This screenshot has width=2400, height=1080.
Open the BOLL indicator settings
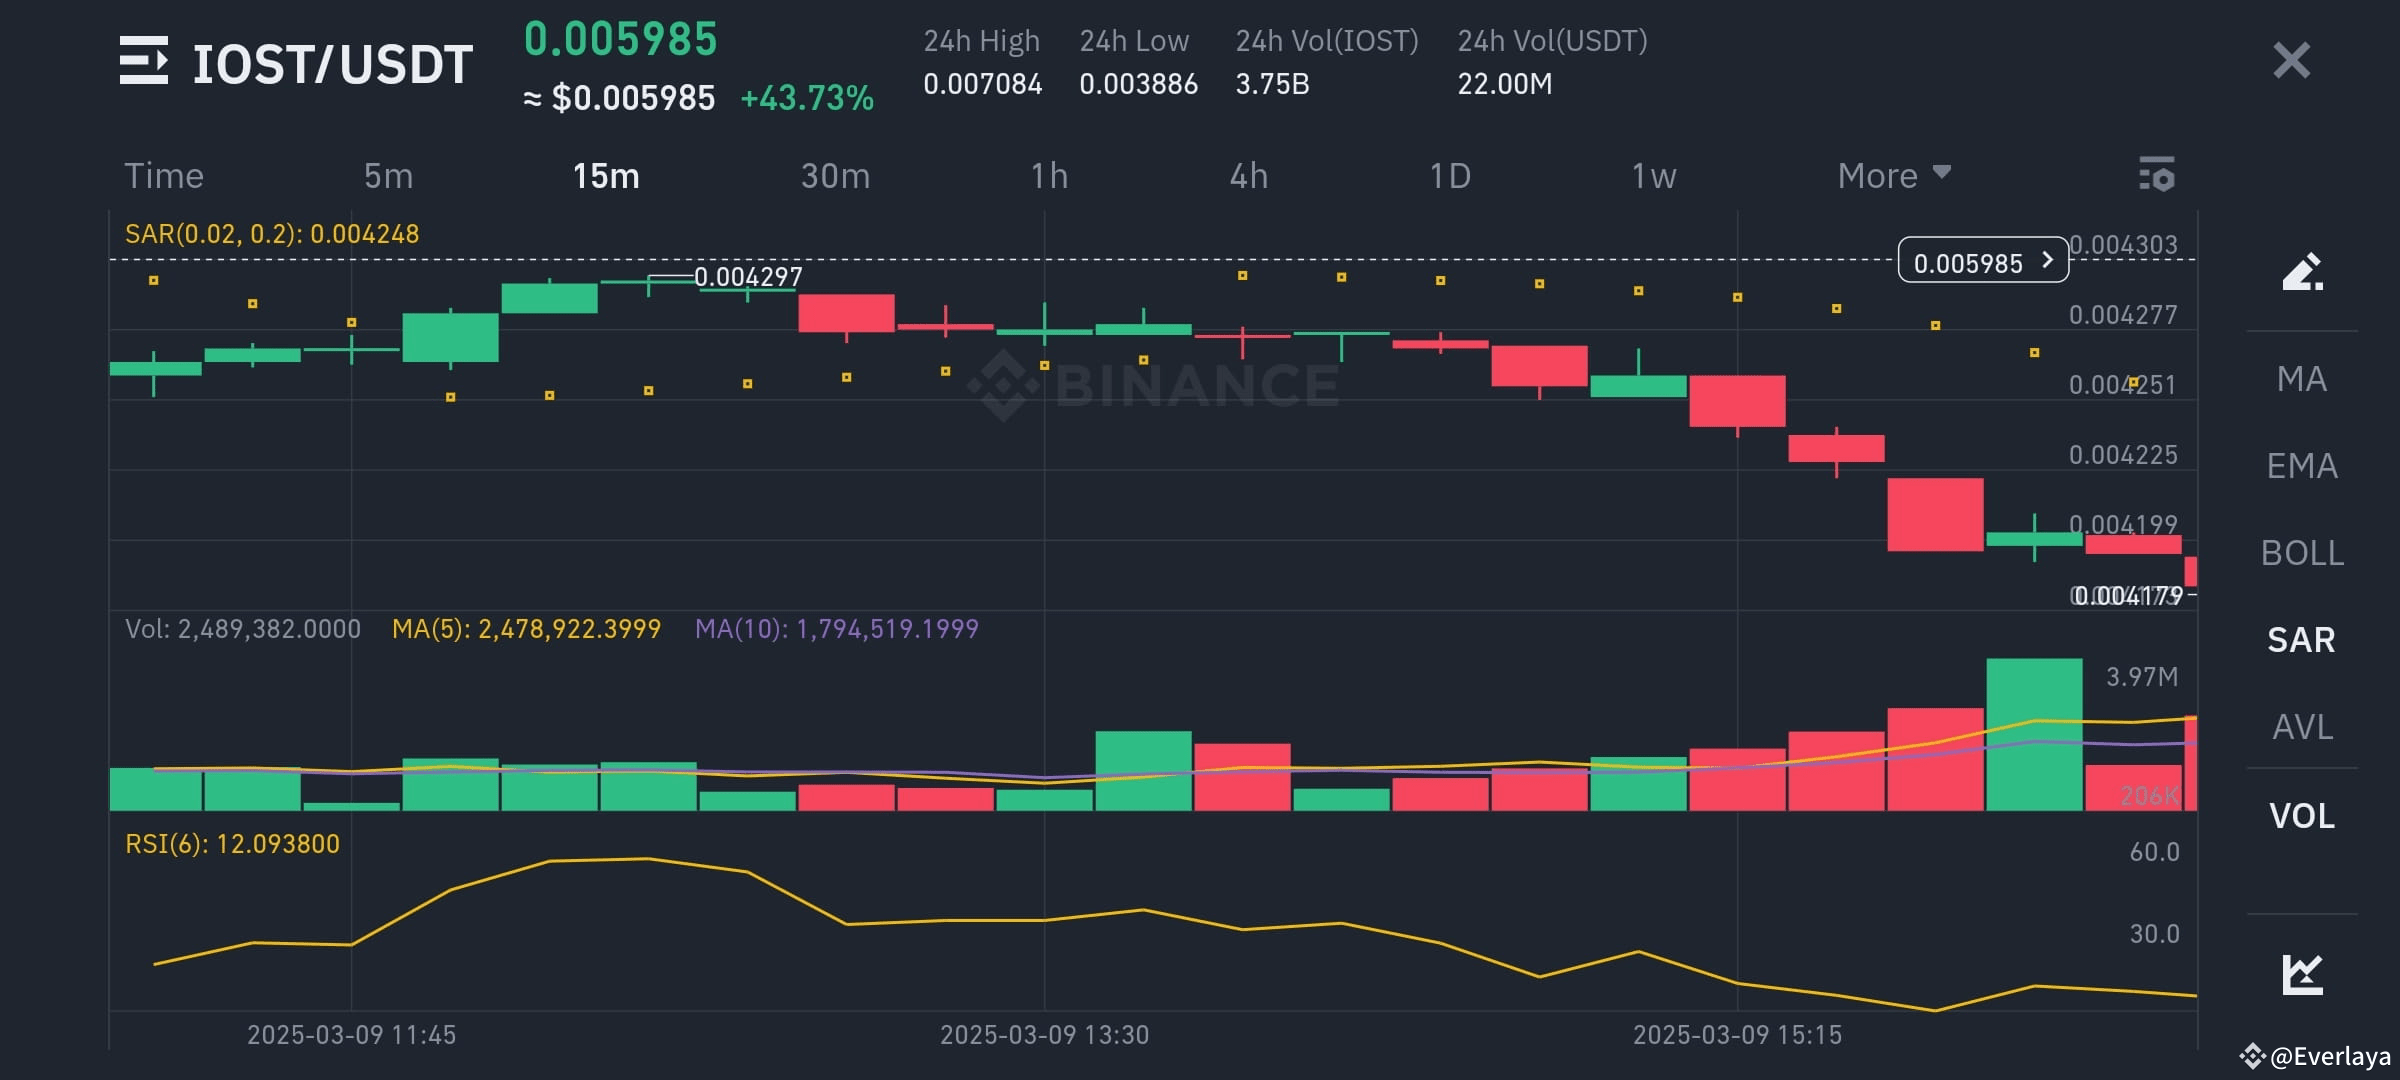[2302, 553]
